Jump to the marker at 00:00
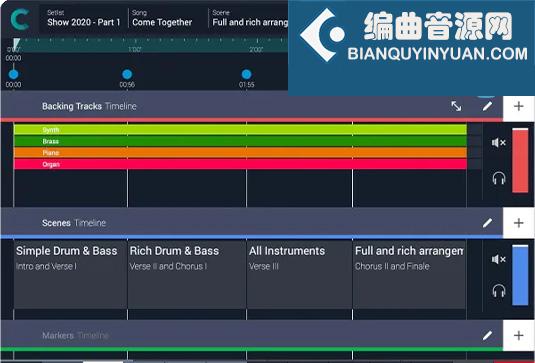 coord(13,74)
